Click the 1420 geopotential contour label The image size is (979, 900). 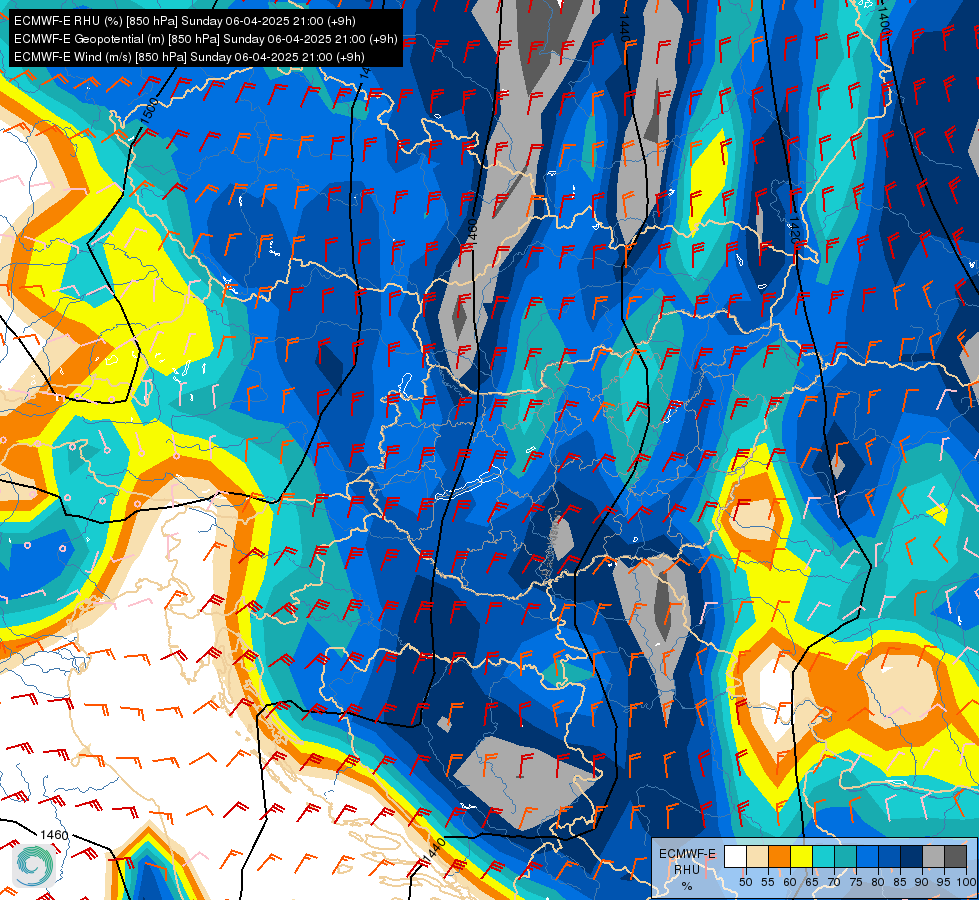794,230
